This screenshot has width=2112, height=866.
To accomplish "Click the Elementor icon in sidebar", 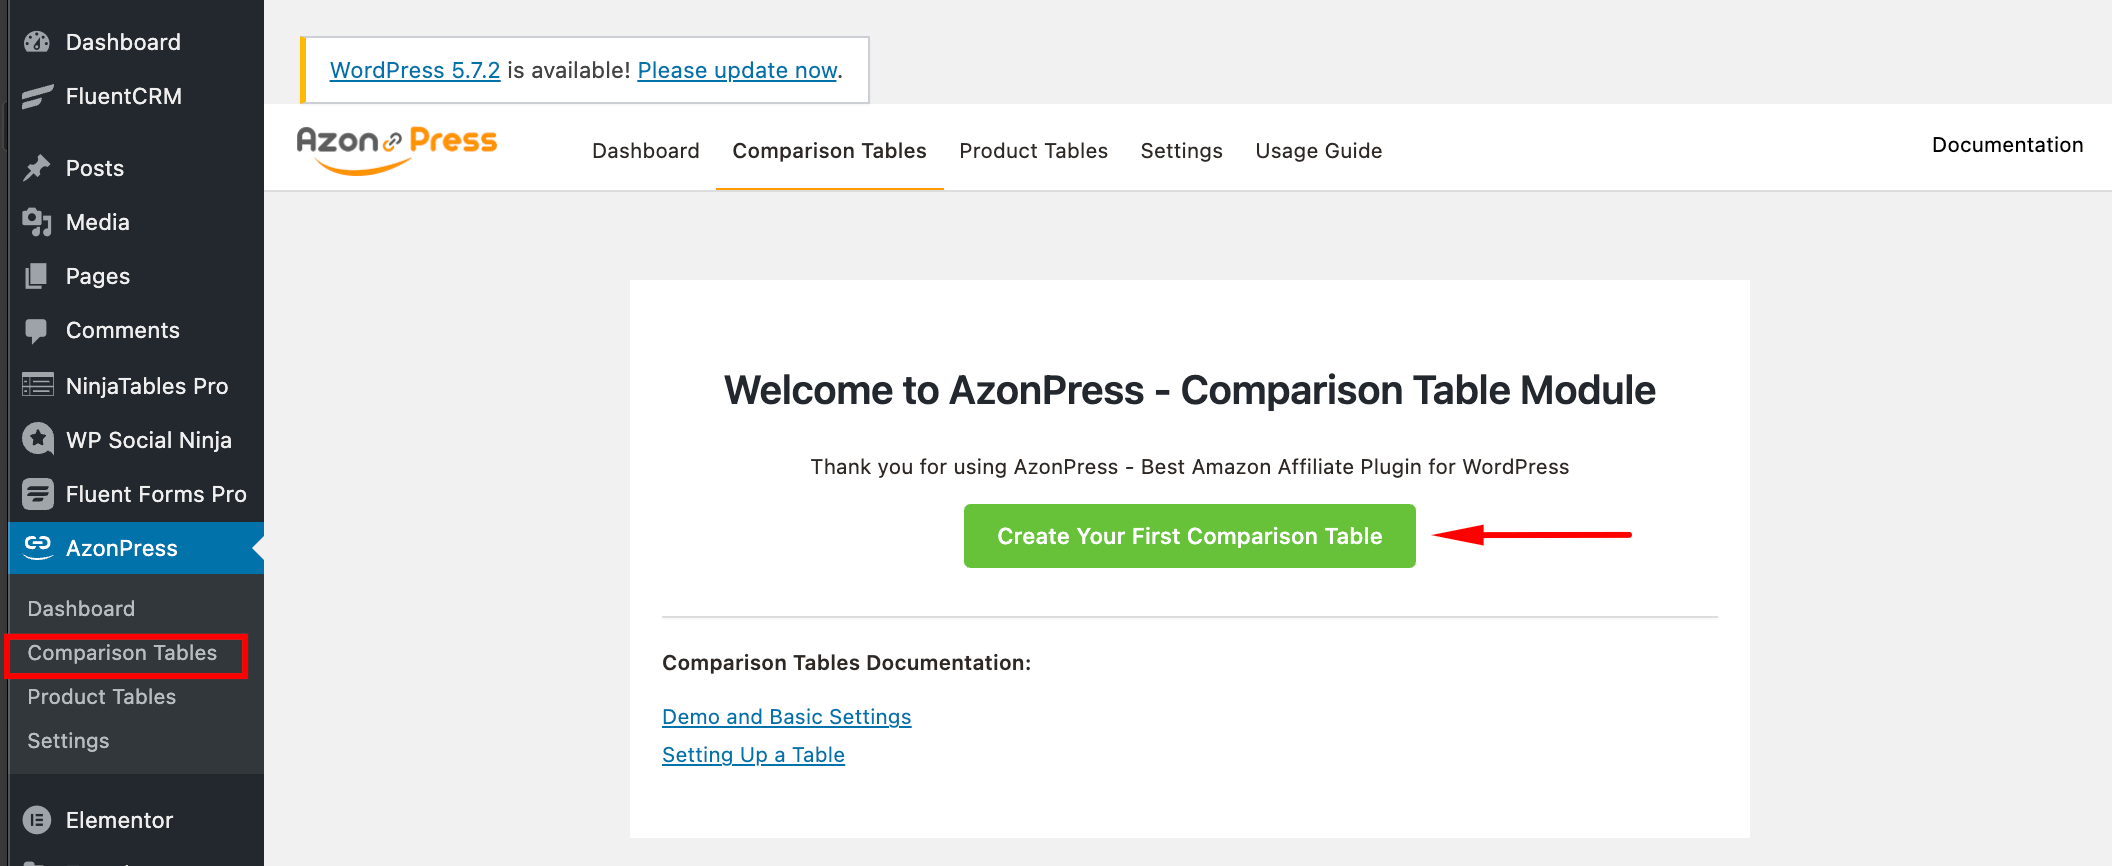I will point(37,820).
